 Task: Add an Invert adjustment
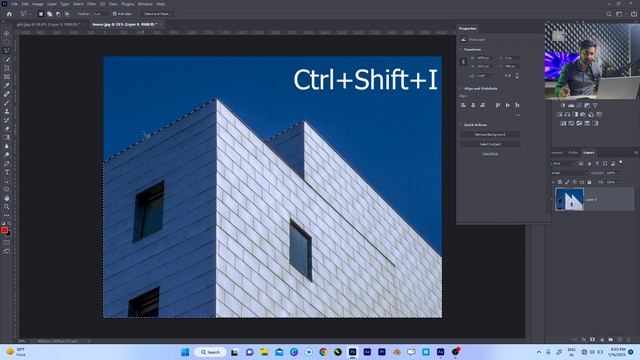click(563, 123)
